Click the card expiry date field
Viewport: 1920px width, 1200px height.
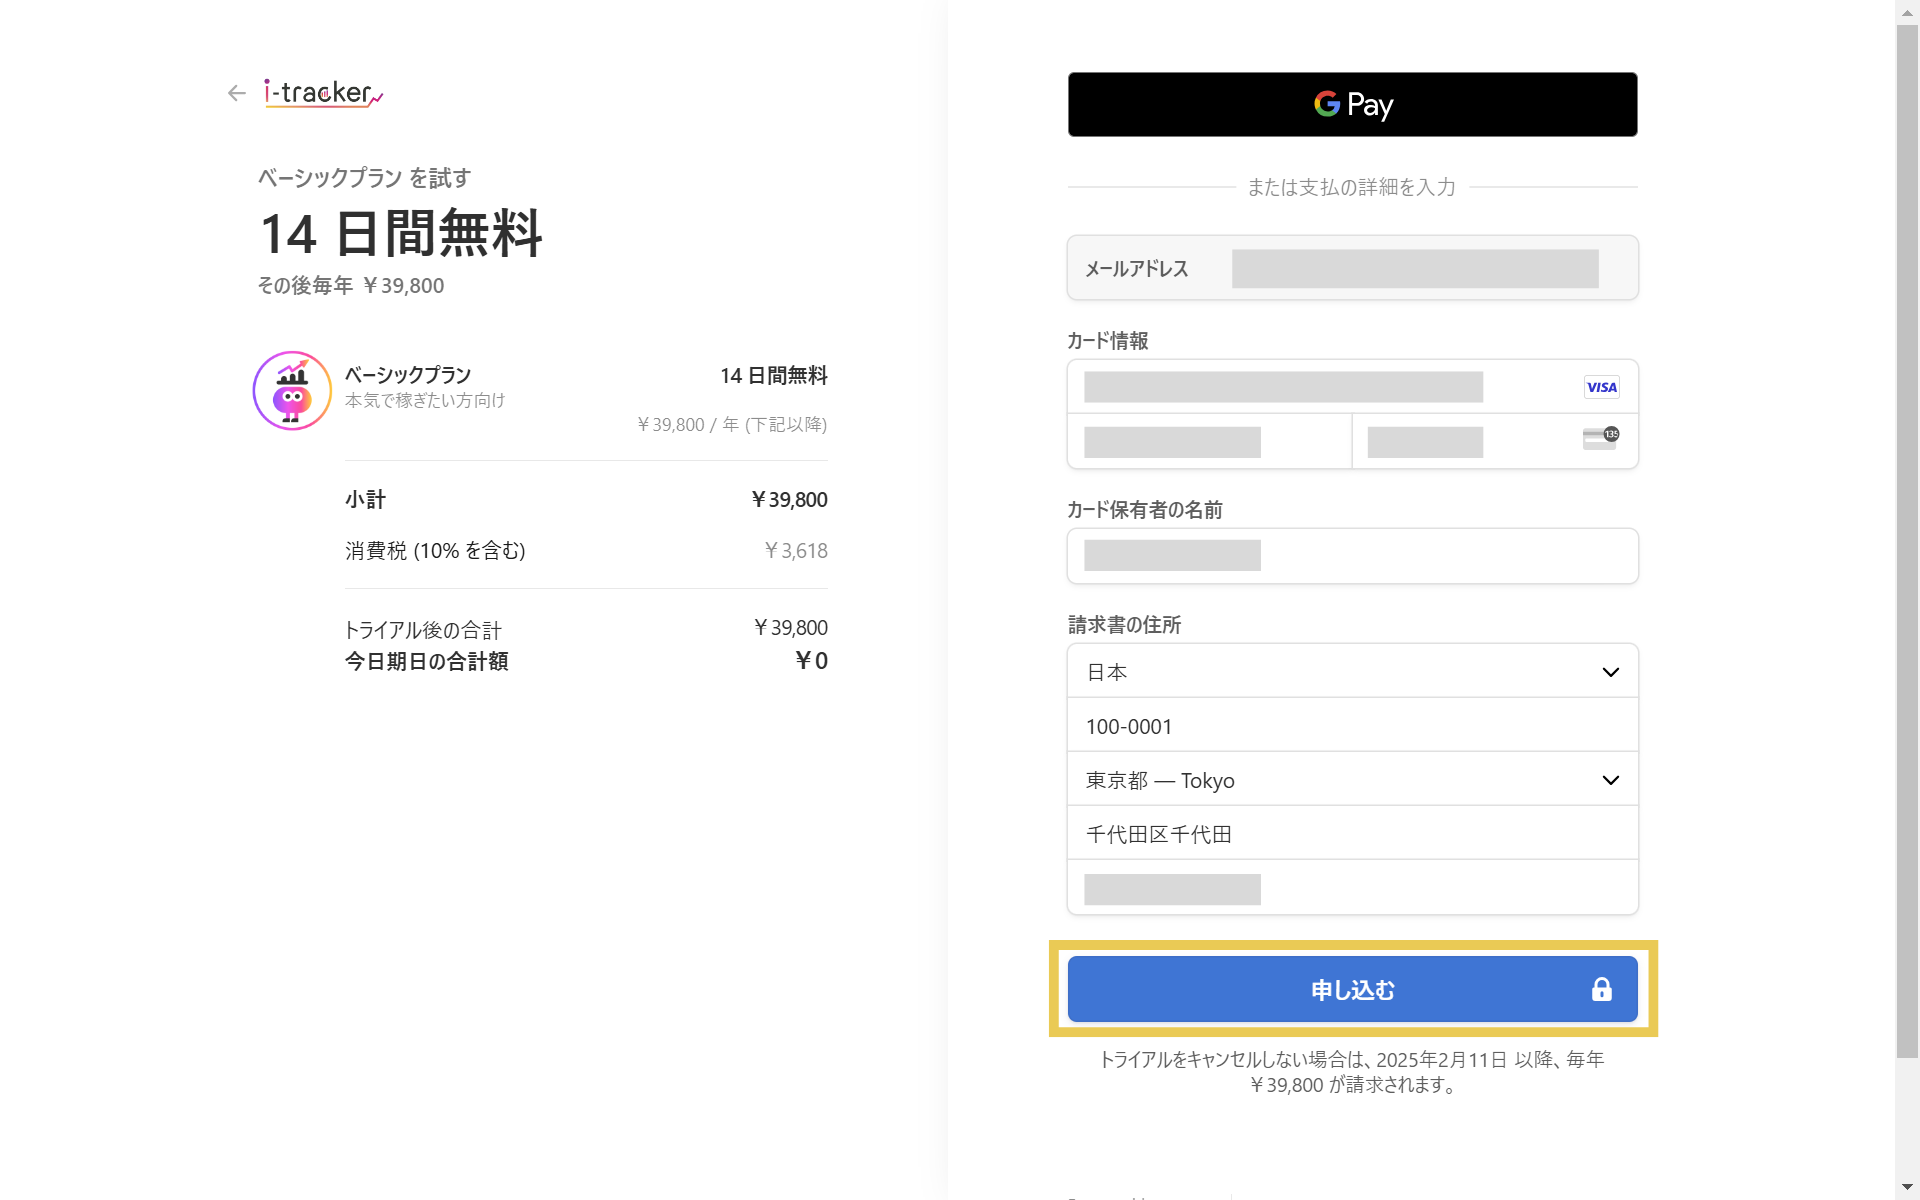point(1208,441)
